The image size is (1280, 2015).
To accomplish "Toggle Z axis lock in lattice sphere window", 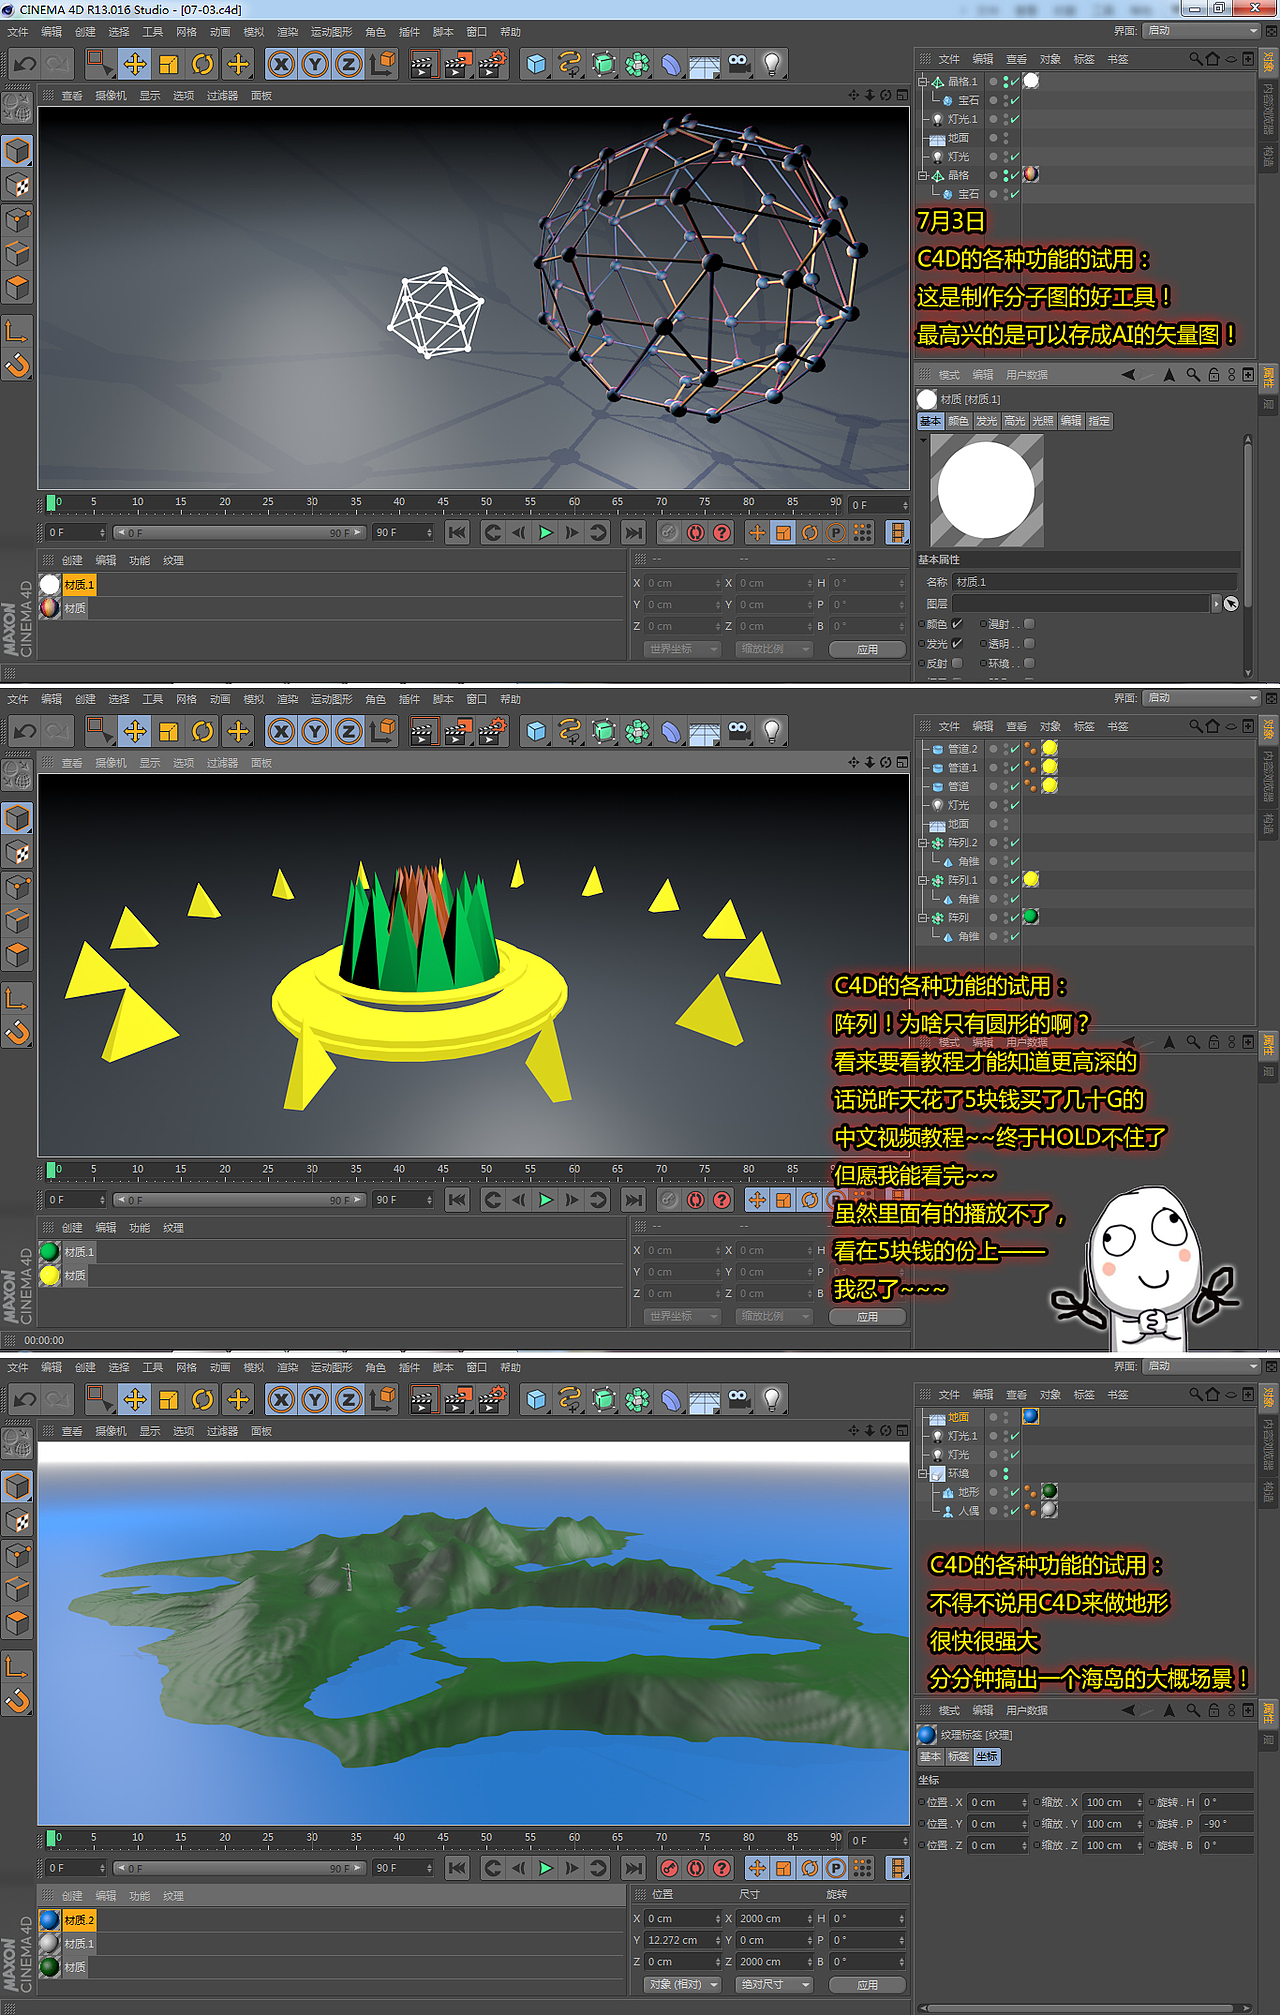I will [x=348, y=64].
